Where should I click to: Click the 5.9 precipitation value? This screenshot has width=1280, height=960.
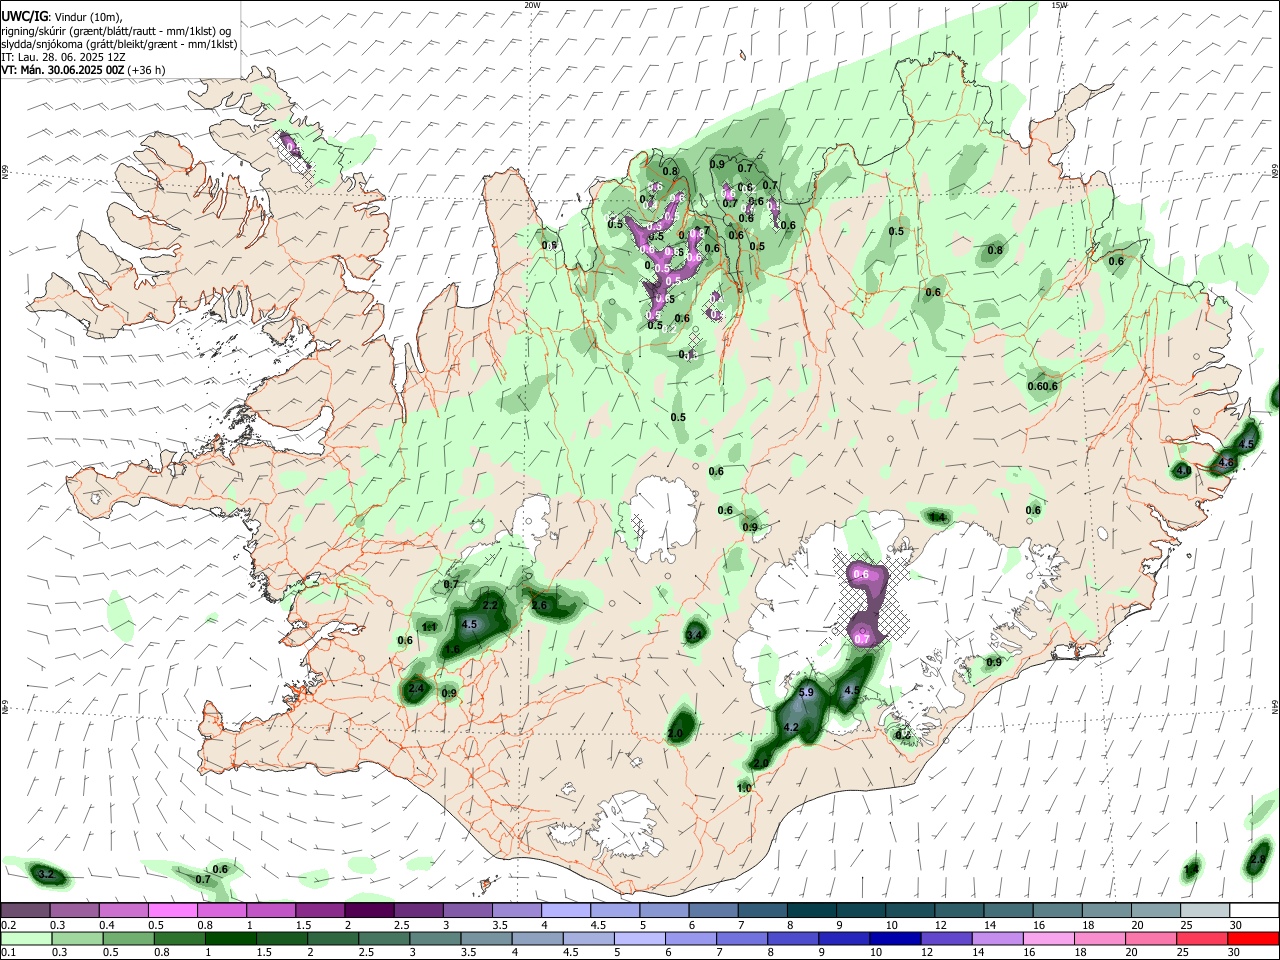(808, 692)
